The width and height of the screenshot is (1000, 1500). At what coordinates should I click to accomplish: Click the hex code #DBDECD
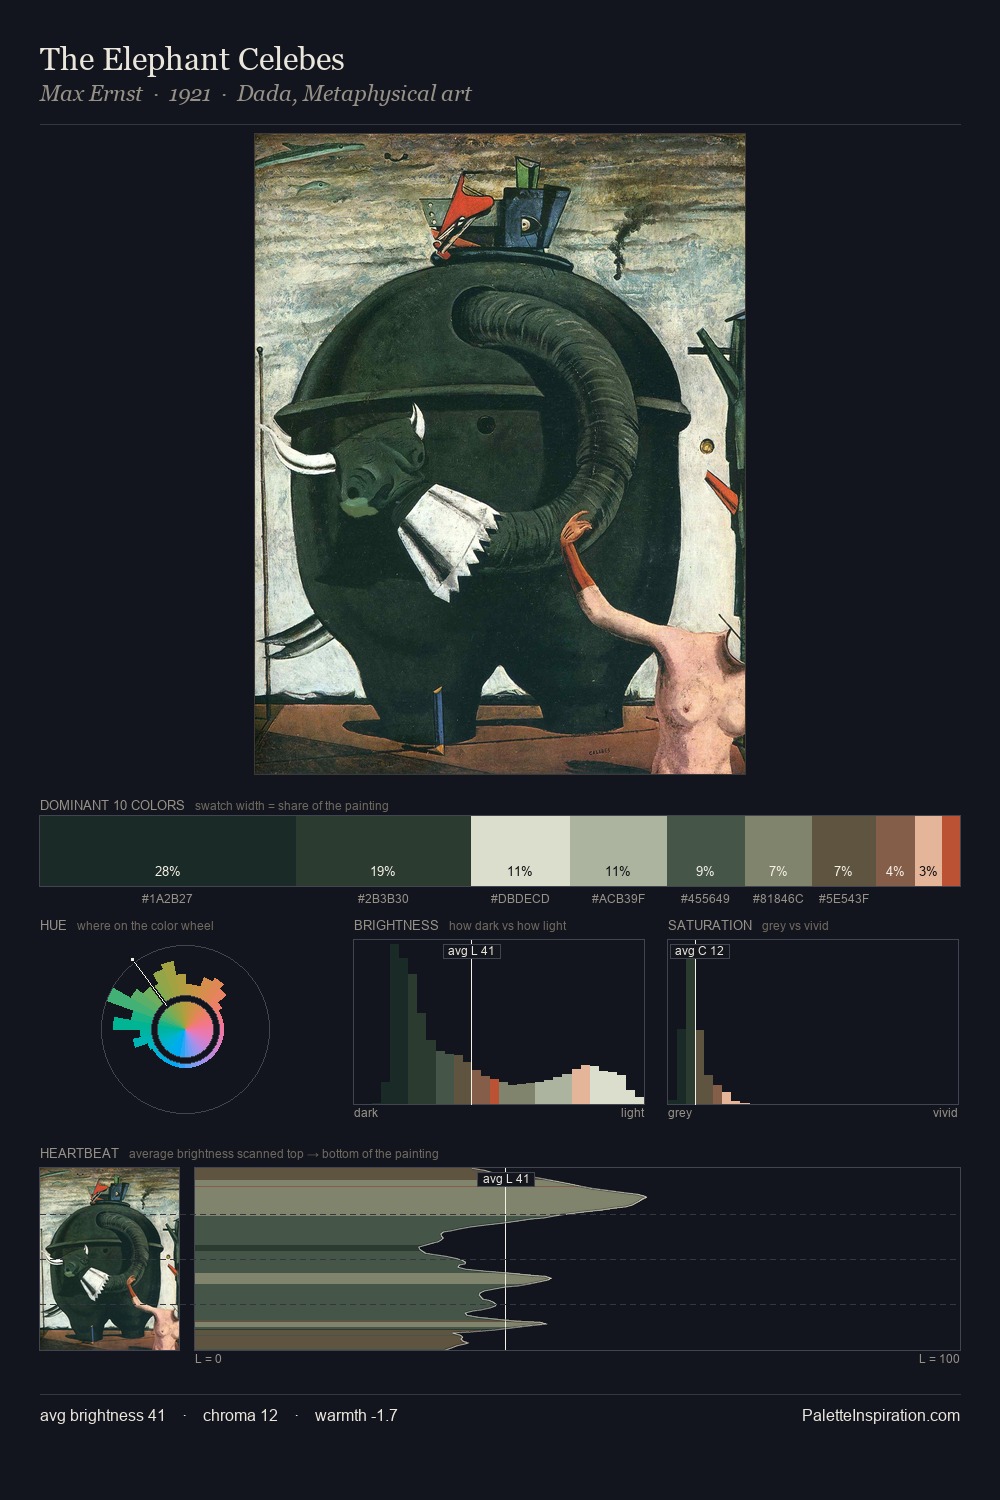[520, 899]
